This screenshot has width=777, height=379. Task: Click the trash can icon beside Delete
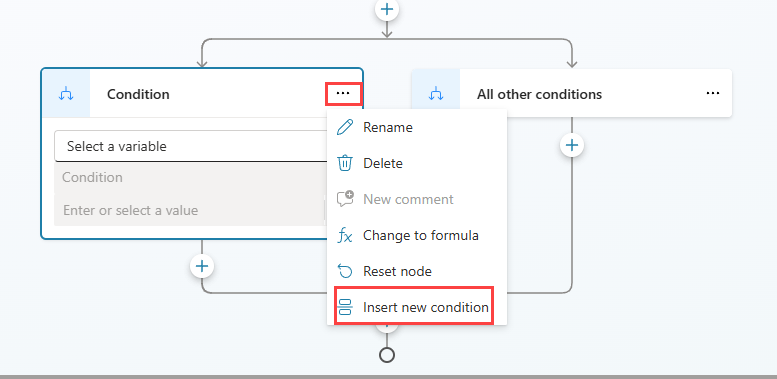point(344,163)
